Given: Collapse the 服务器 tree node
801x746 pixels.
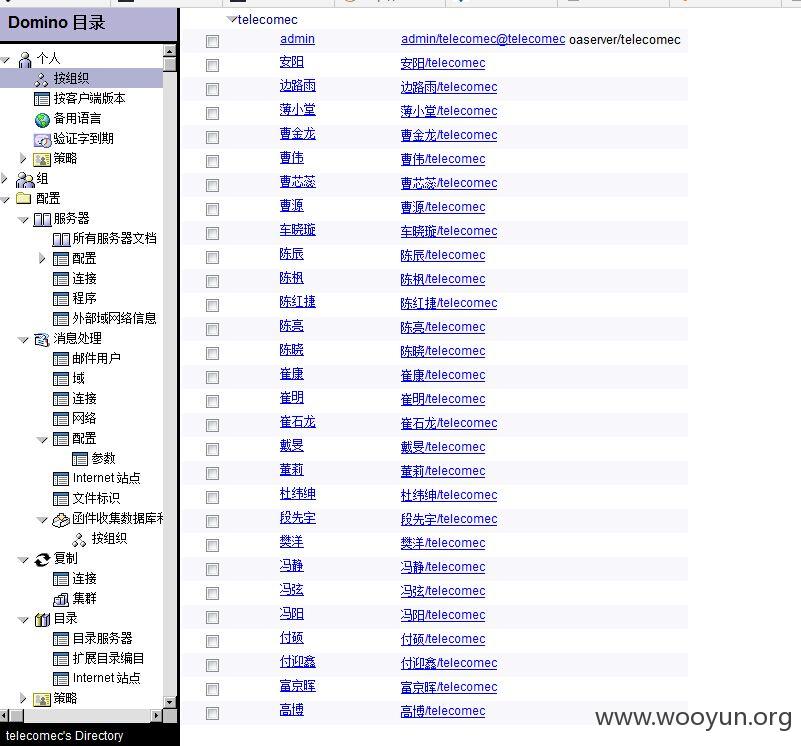Looking at the screenshot, I should [x=23, y=220].
